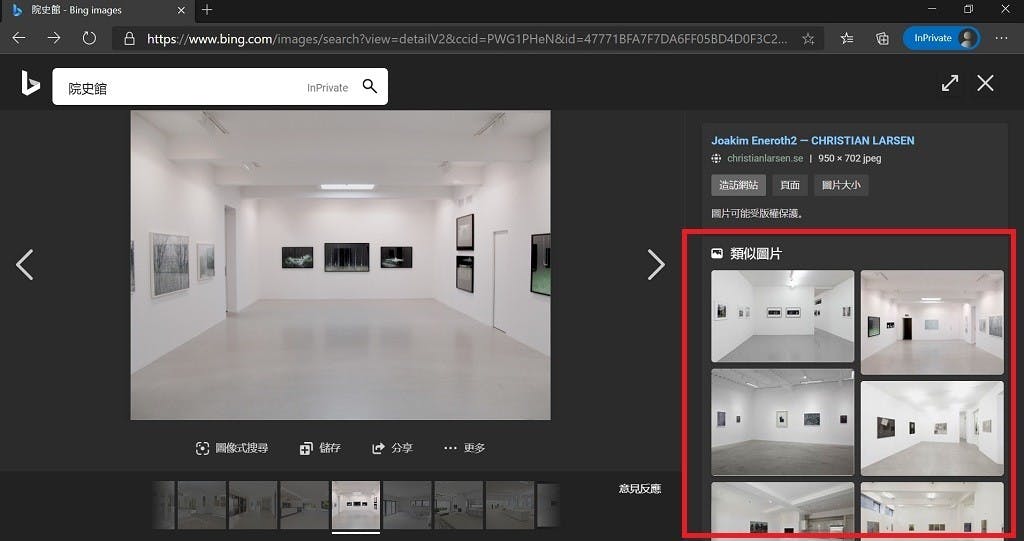
Task: Open browser Settings and more menu
Action: pyautogui.click(x=1001, y=39)
